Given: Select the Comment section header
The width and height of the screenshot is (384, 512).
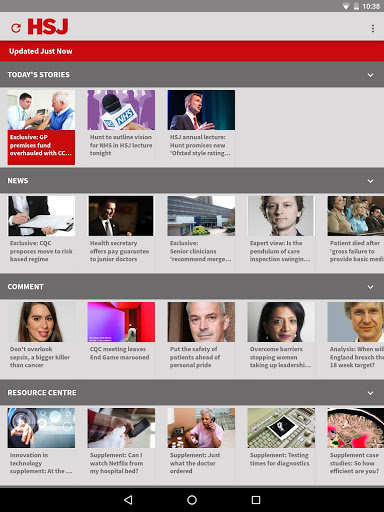Looking at the screenshot, I should point(192,287).
